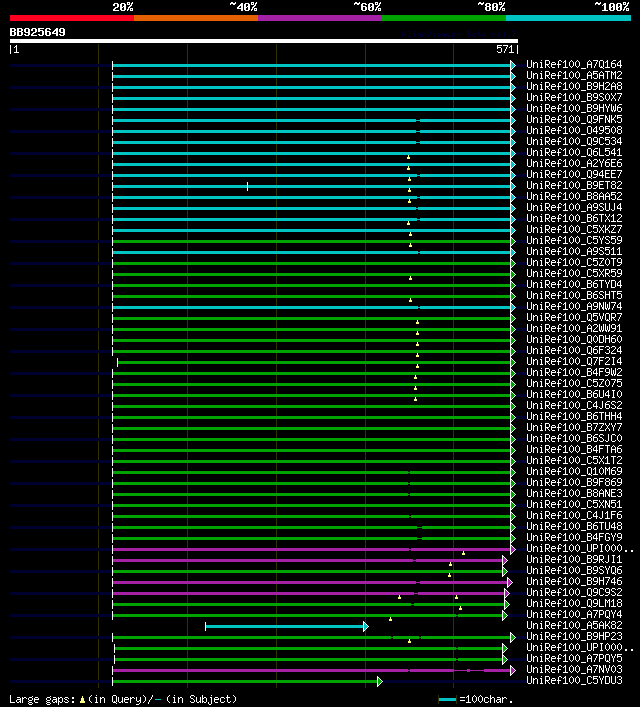Select the UniRef100_O49508 label
This screenshot has height=707, width=640.
574,130
